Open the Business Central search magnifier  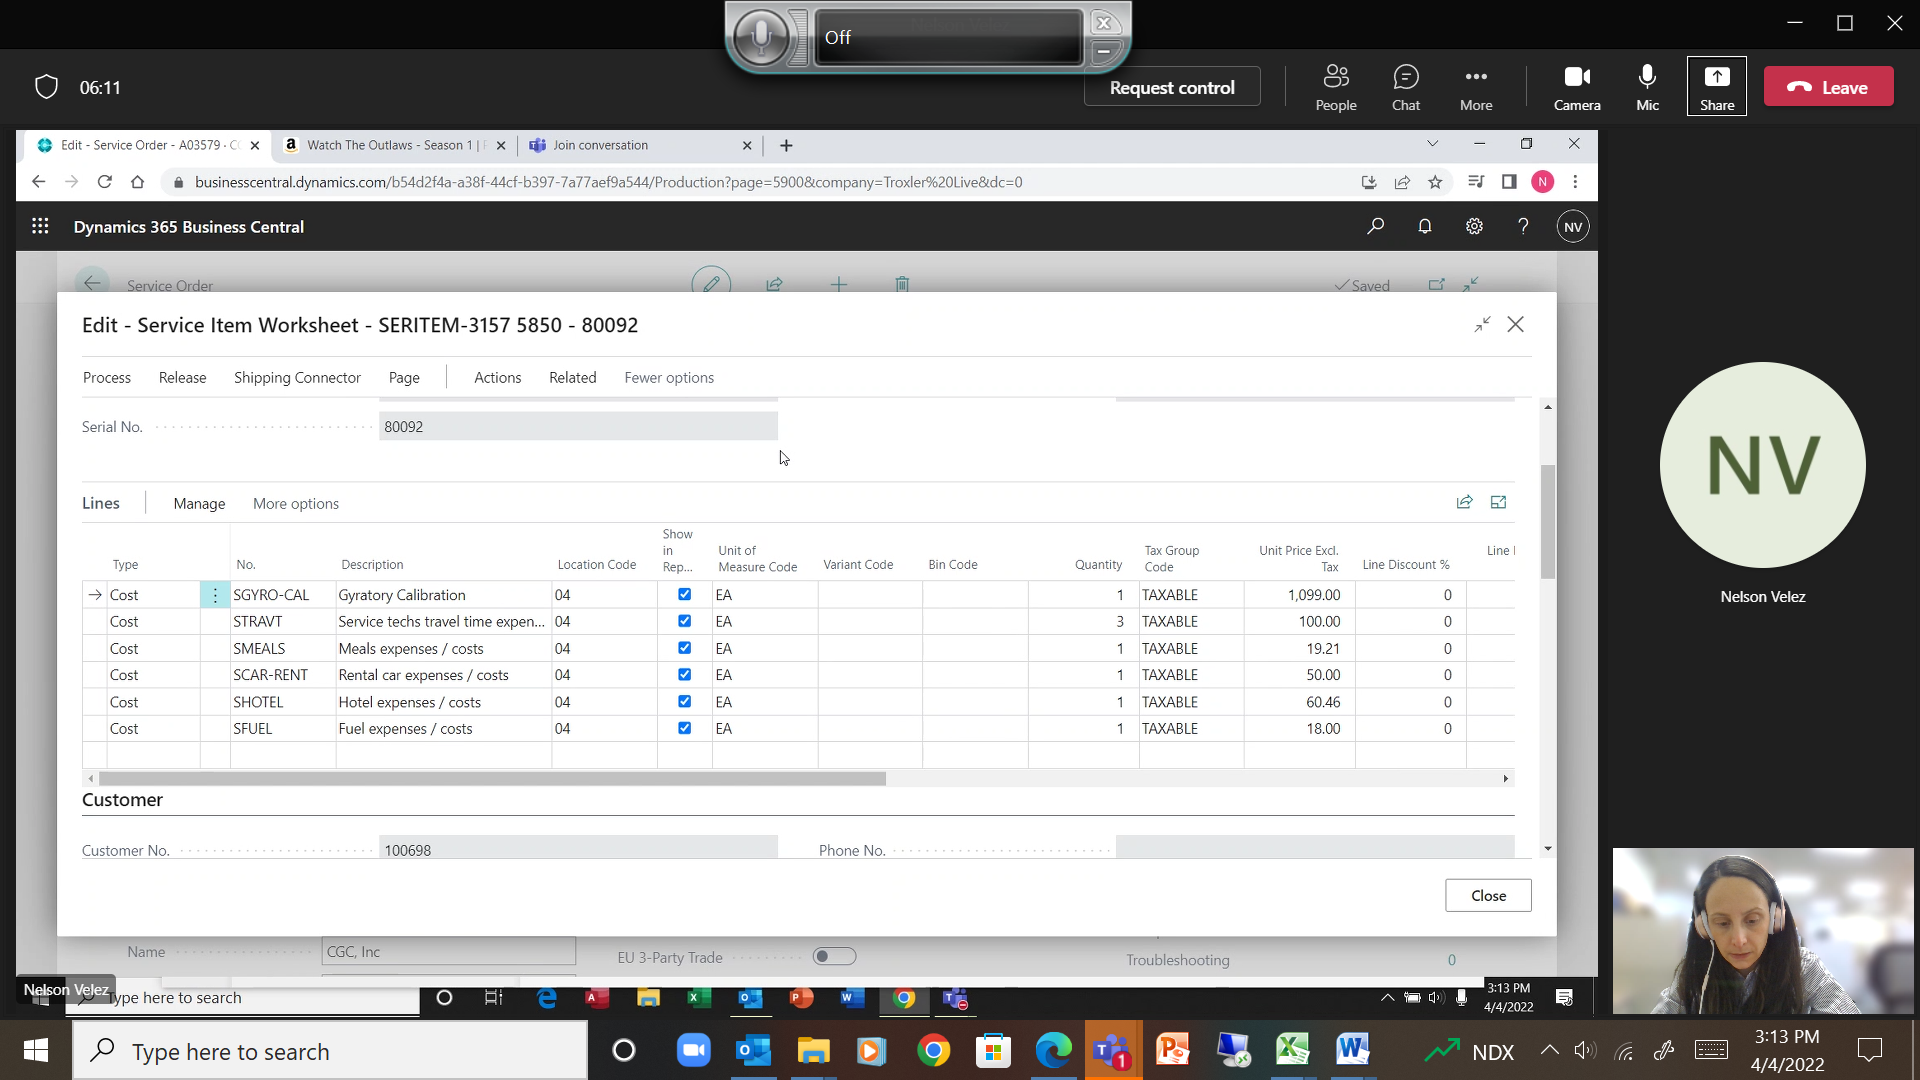1376,227
